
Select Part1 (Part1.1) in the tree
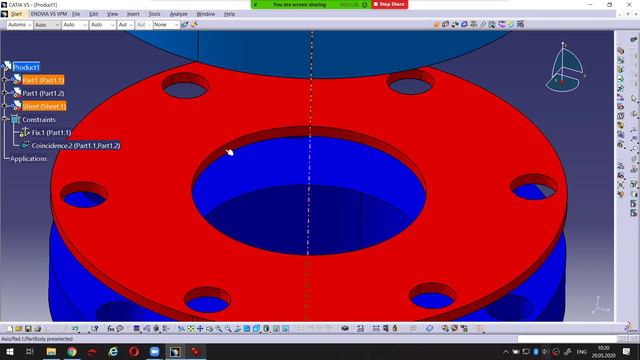click(x=43, y=80)
